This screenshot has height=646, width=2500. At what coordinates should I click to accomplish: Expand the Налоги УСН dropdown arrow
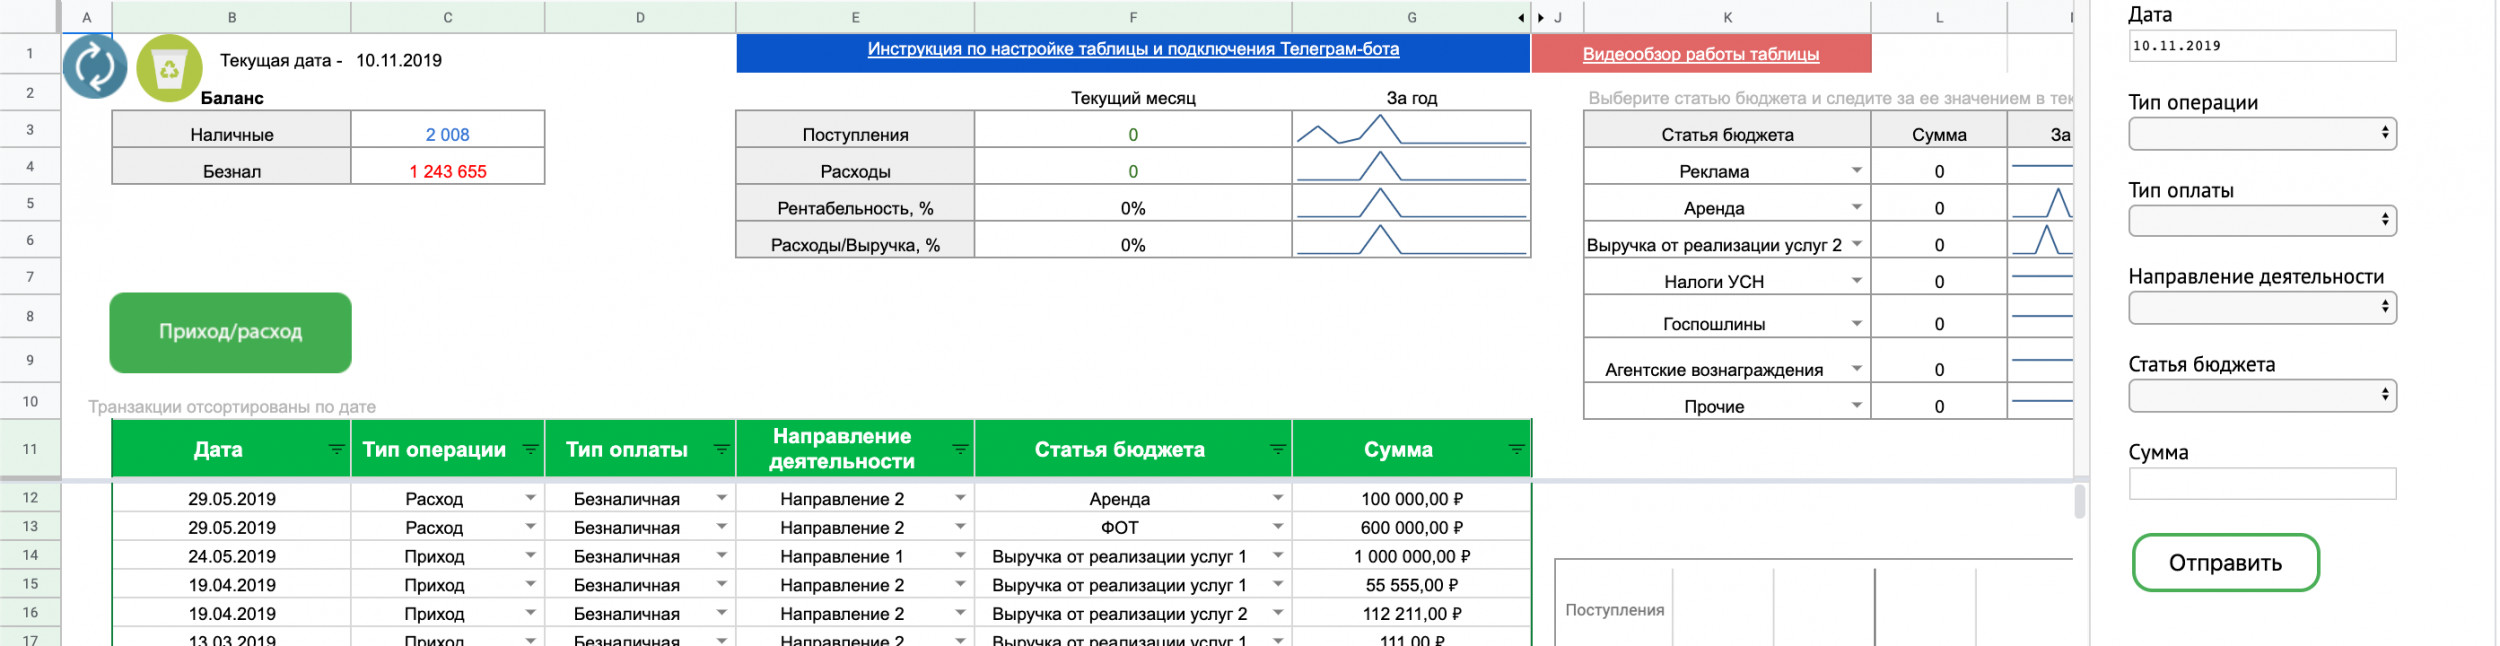click(1856, 281)
